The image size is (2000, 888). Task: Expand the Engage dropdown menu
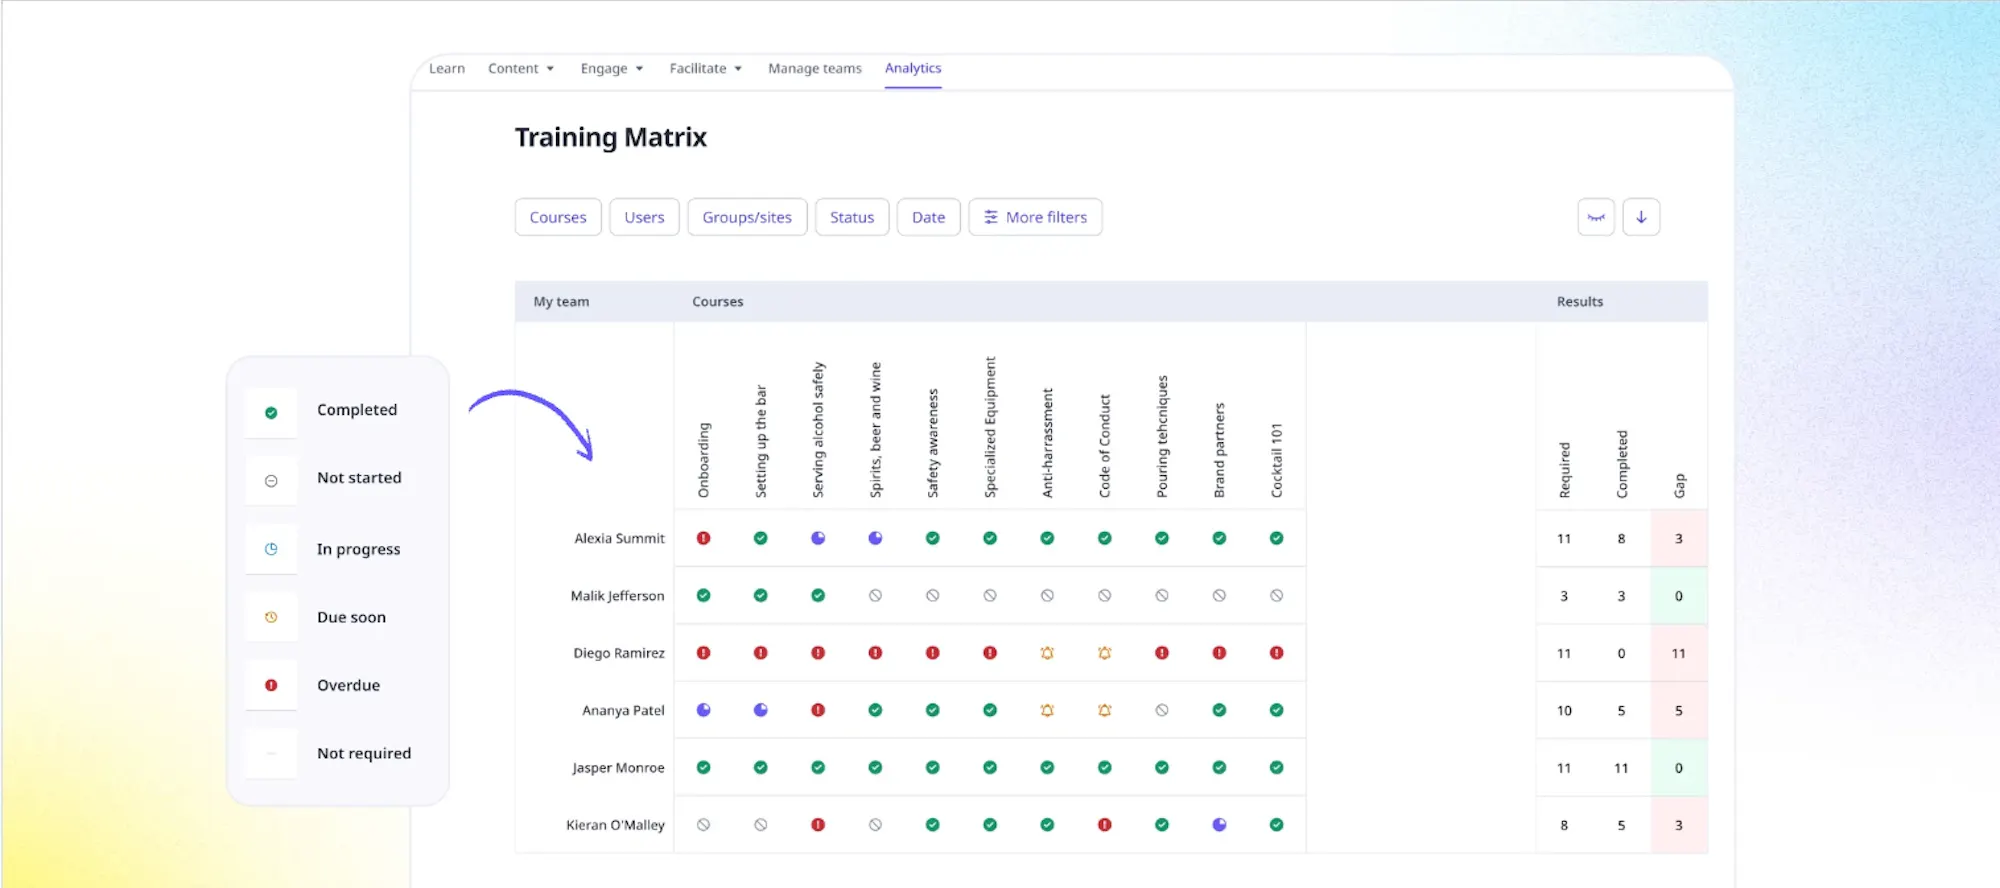click(611, 68)
